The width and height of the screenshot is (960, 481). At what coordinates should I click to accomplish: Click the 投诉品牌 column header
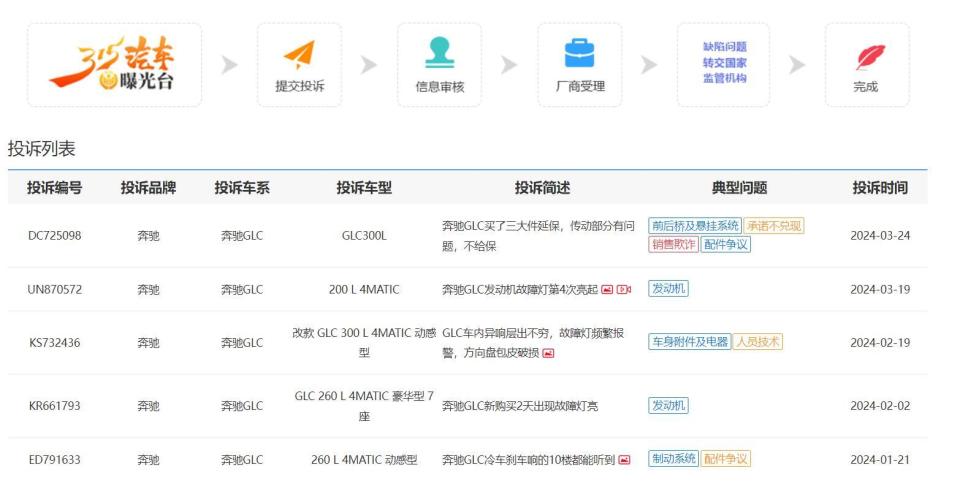coord(148,188)
